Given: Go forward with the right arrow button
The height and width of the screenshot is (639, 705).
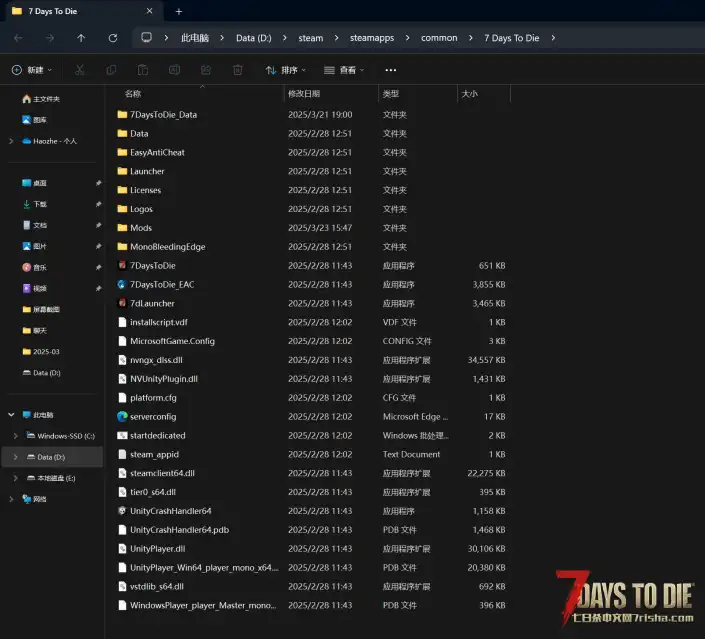Looking at the screenshot, I should coord(50,38).
